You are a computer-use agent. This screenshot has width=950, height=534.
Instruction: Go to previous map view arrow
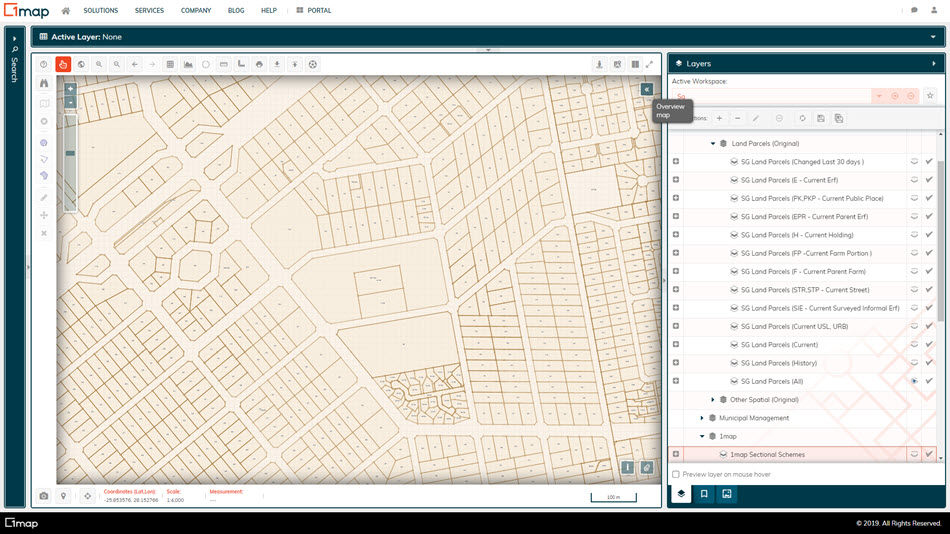click(135, 64)
